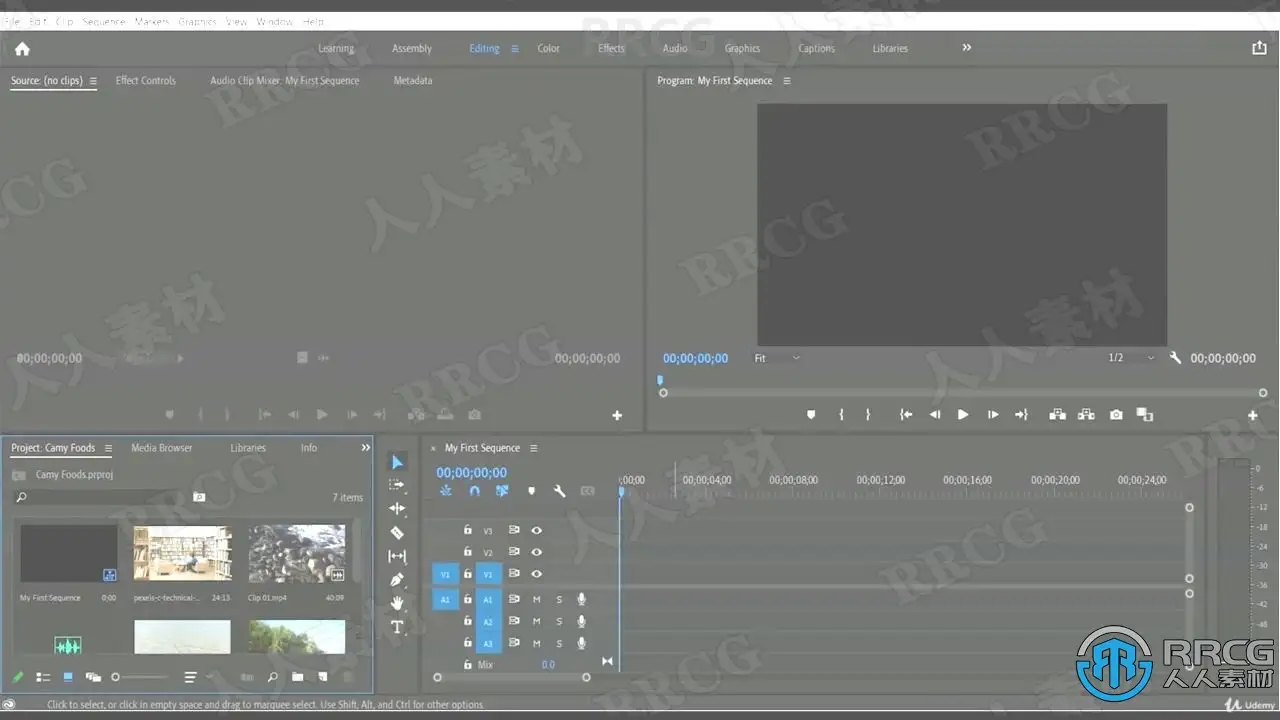The image size is (1280, 720).
Task: Select the Pen tool
Action: (397, 580)
